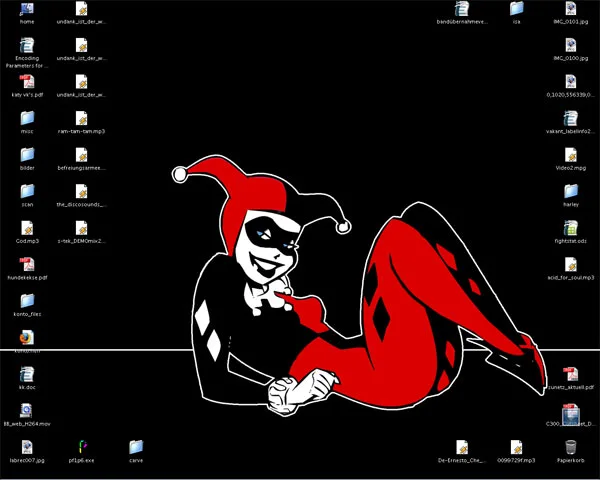Viewport: 600px width, 480px height.
Task: Play the Video2.mpg file
Action: click(571, 155)
